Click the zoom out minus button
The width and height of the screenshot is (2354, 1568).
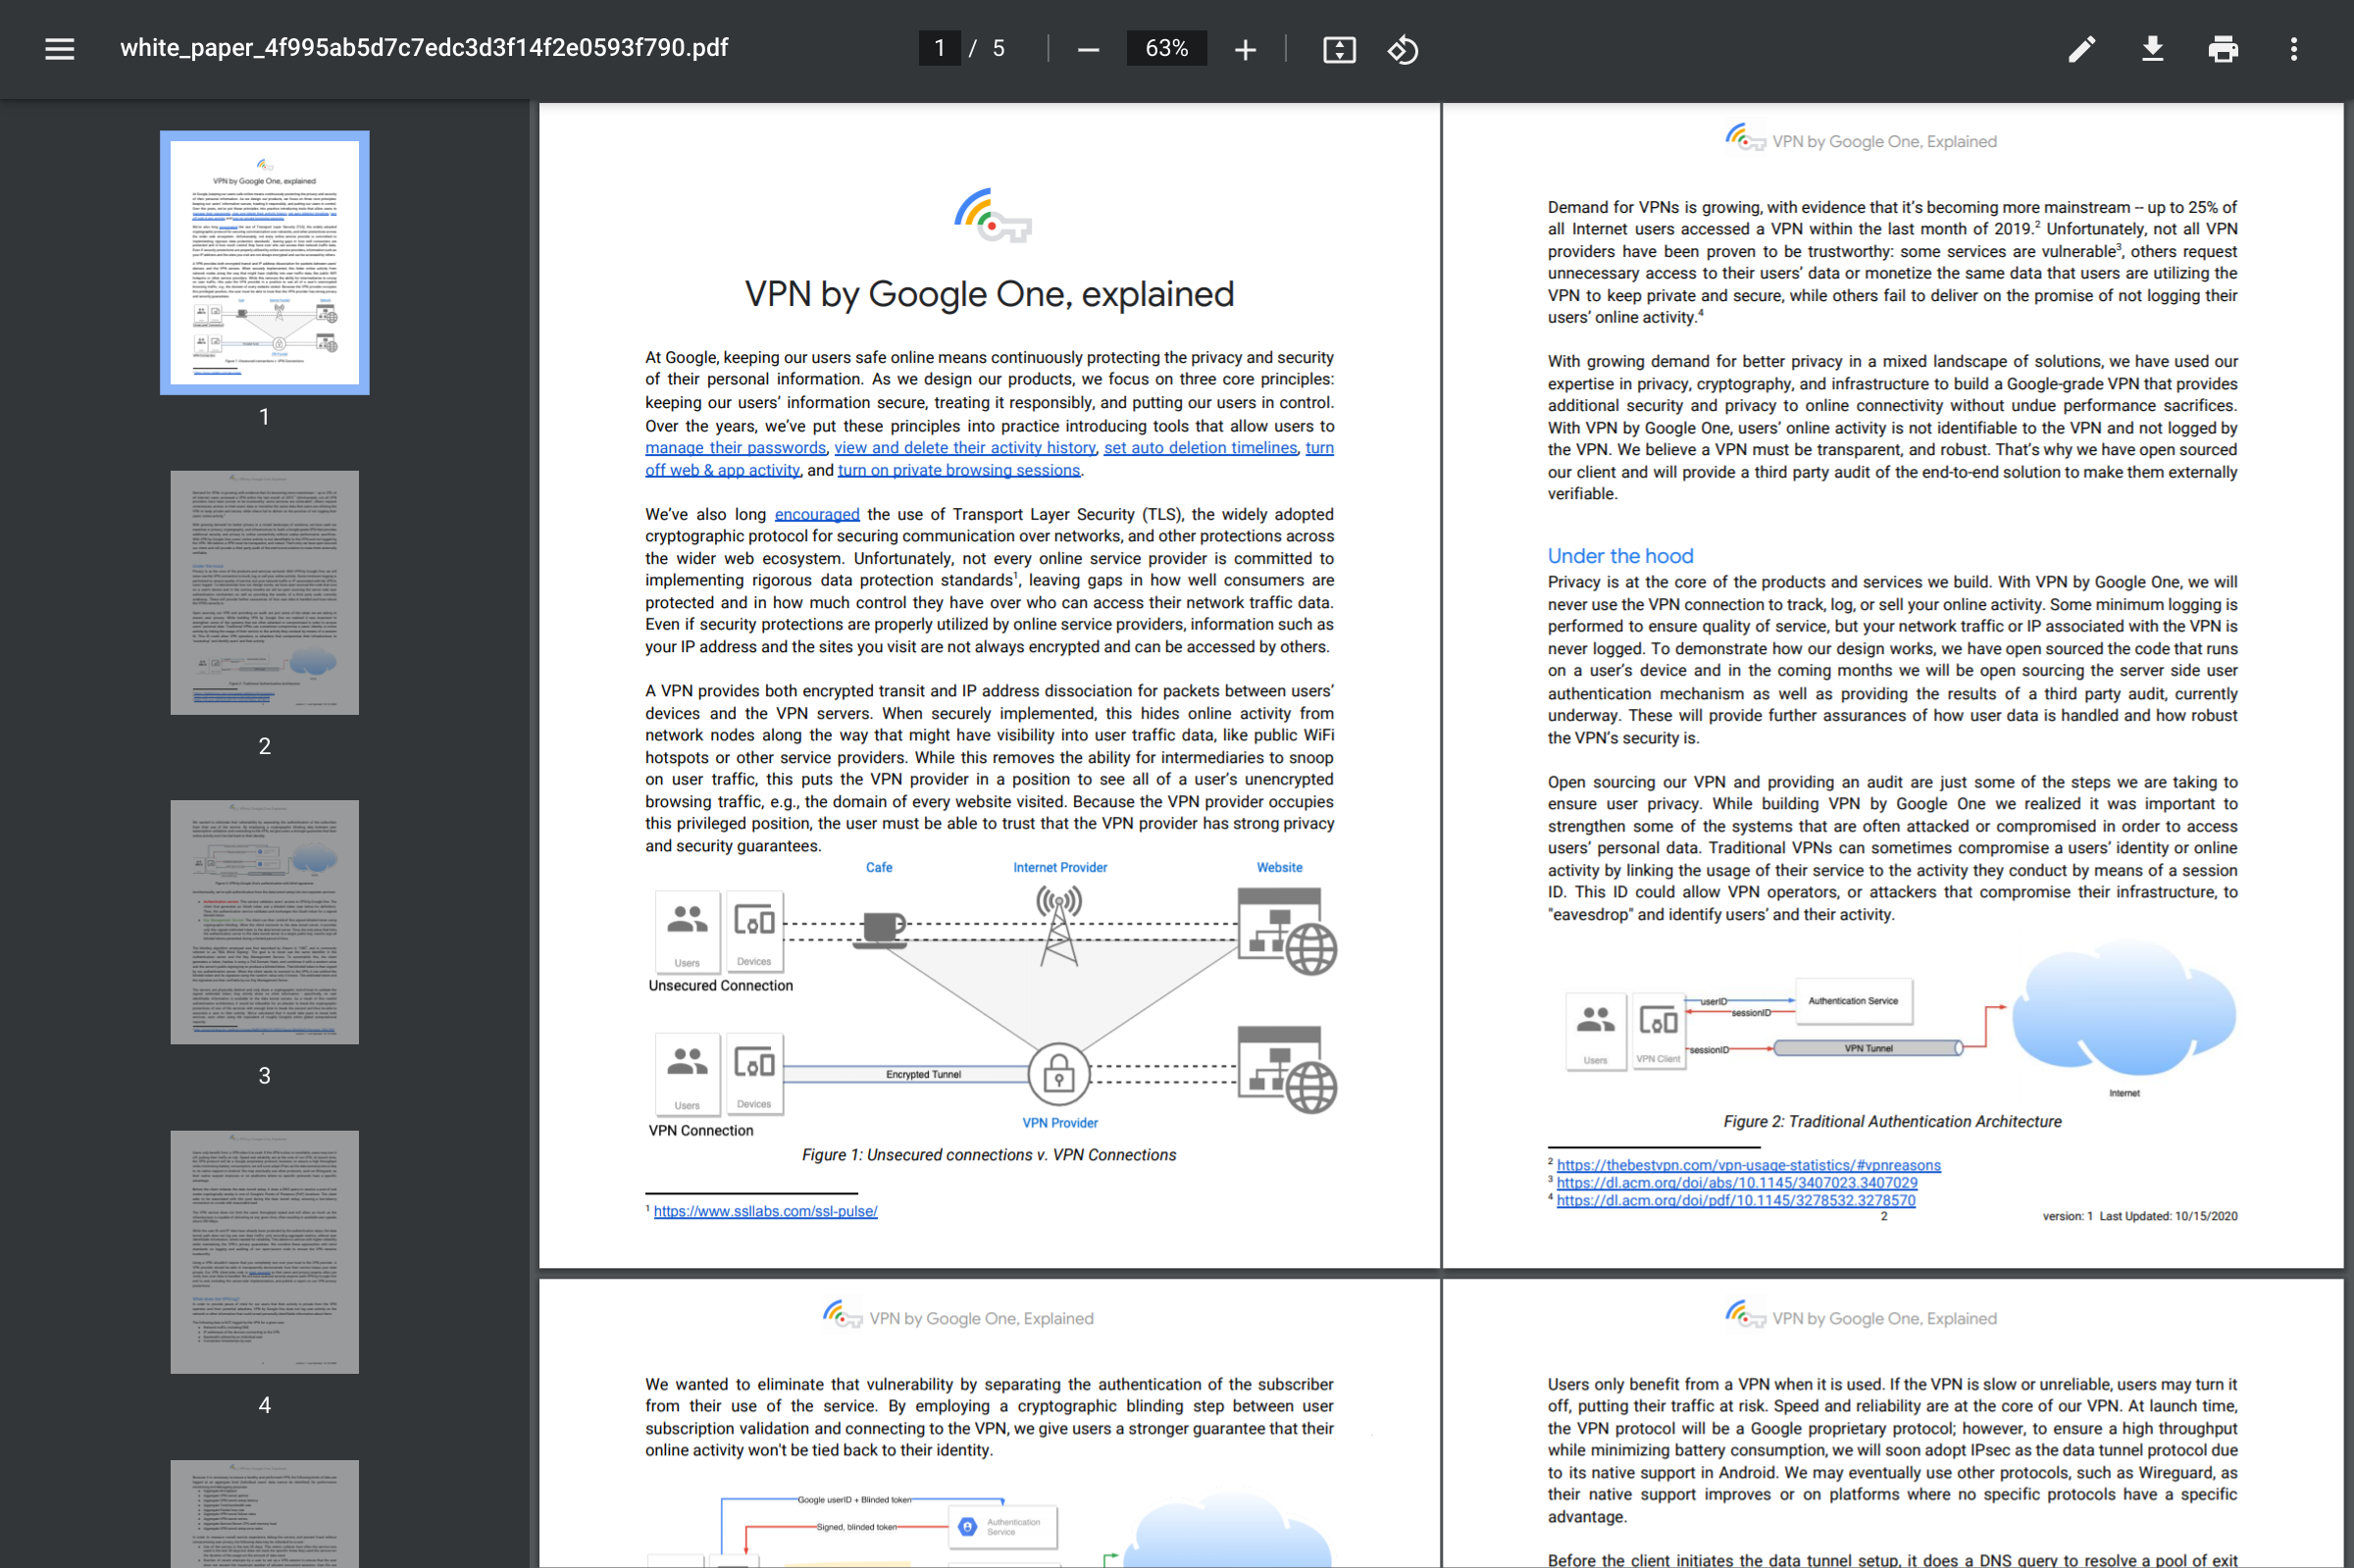(x=1088, y=49)
